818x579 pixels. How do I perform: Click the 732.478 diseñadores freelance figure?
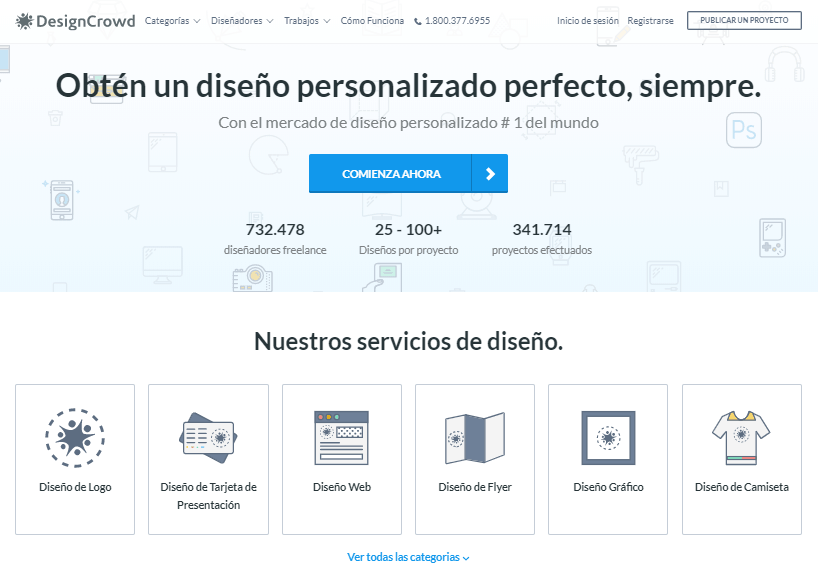click(275, 239)
